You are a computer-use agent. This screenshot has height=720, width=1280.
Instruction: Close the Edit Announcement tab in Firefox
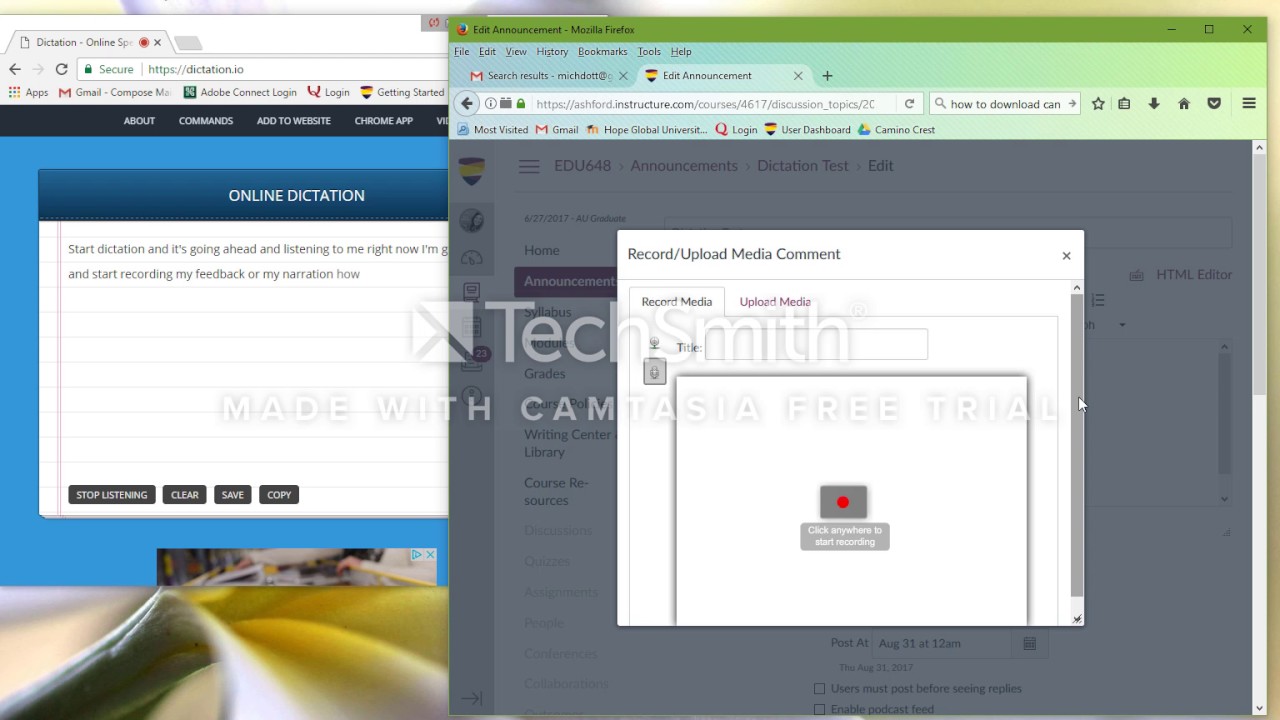point(798,76)
